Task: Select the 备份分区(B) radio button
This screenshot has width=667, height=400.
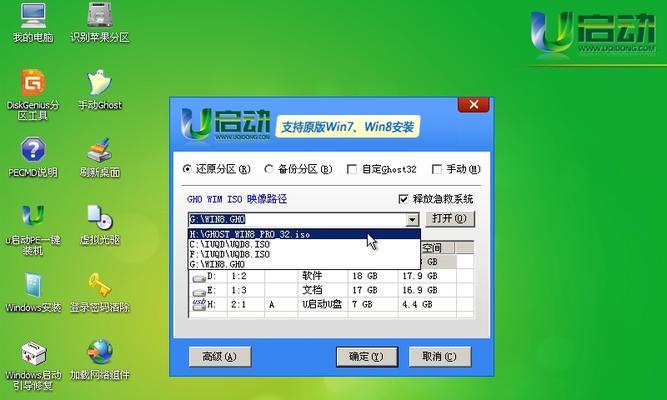Action: (x=268, y=169)
